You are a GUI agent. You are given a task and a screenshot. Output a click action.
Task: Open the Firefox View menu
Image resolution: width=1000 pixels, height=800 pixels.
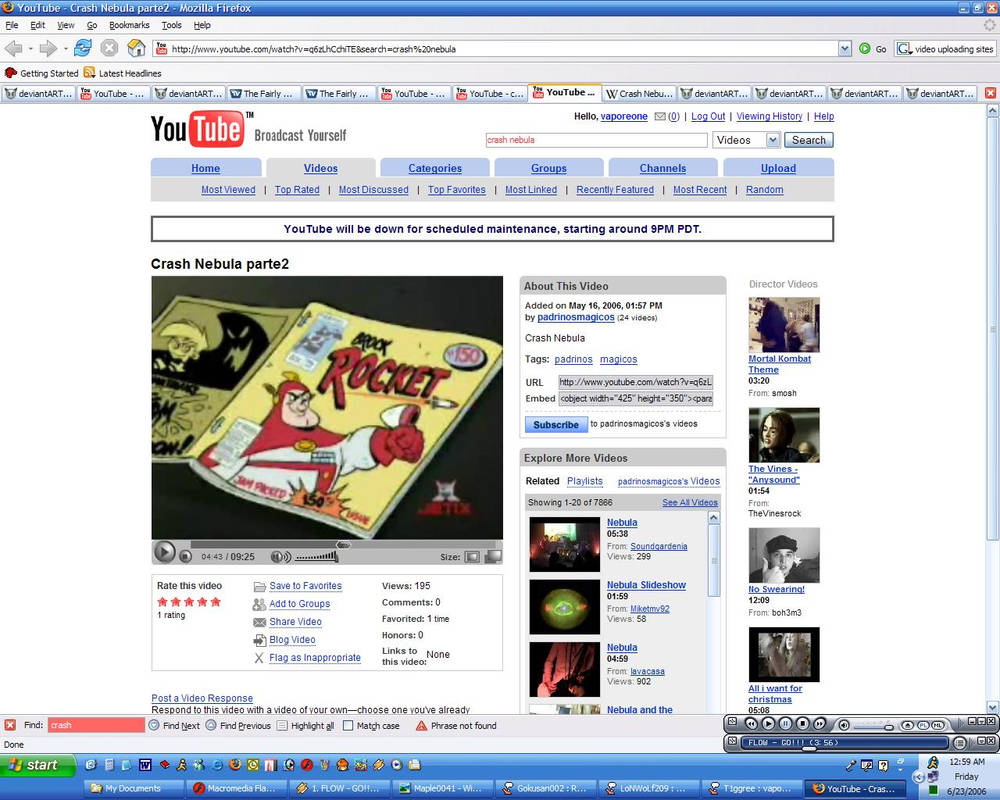pos(66,26)
